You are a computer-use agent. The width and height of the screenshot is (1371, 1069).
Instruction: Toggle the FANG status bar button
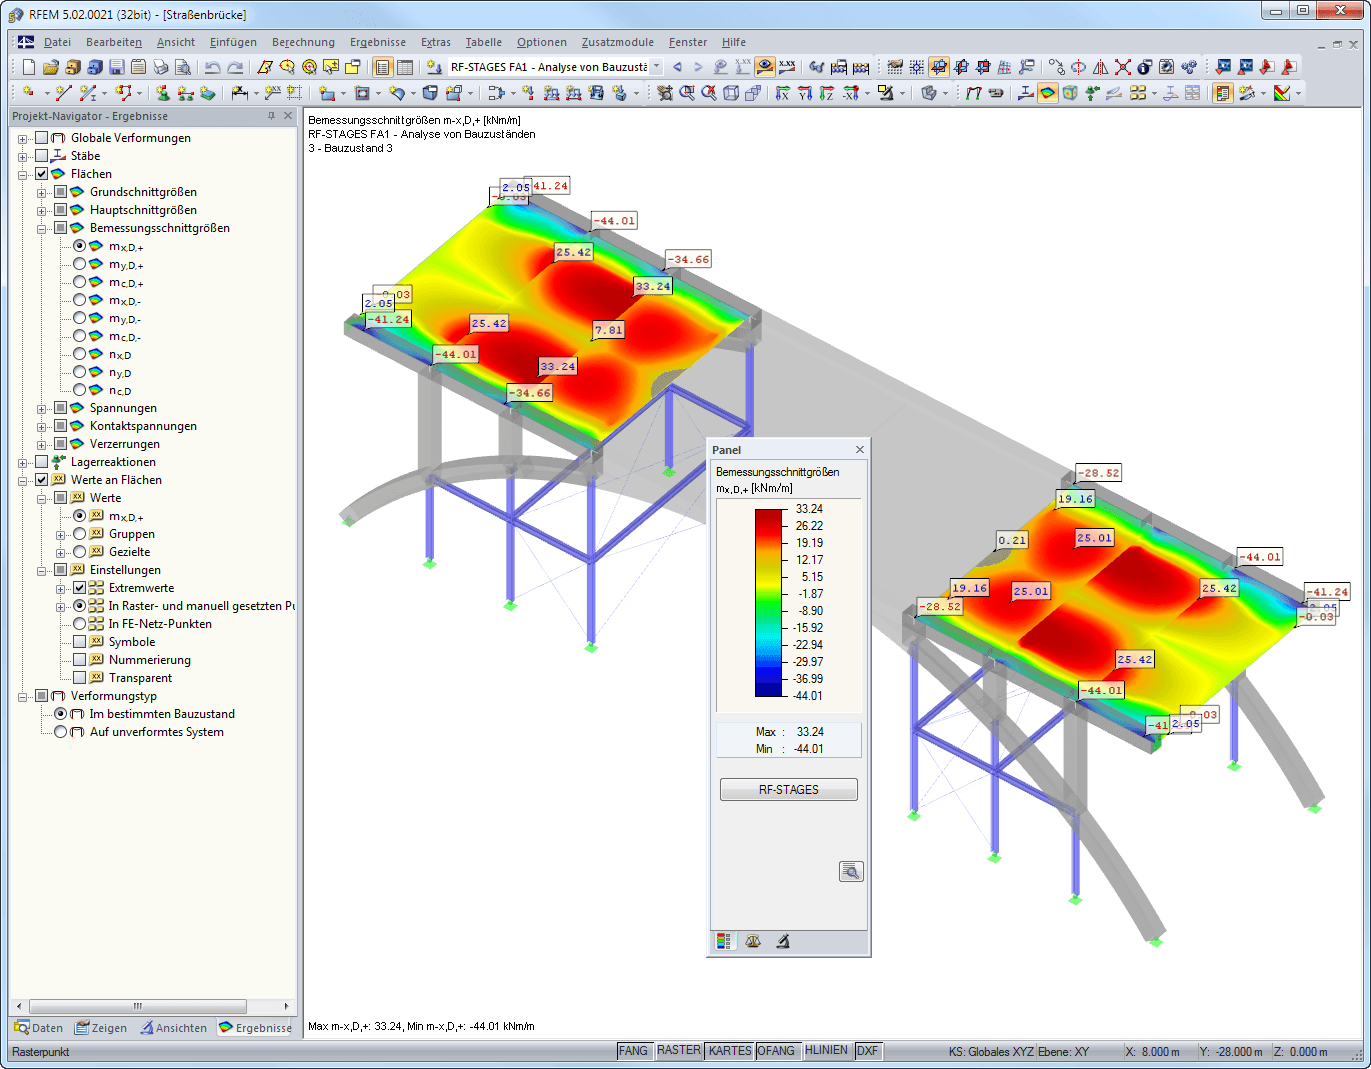[633, 1051]
